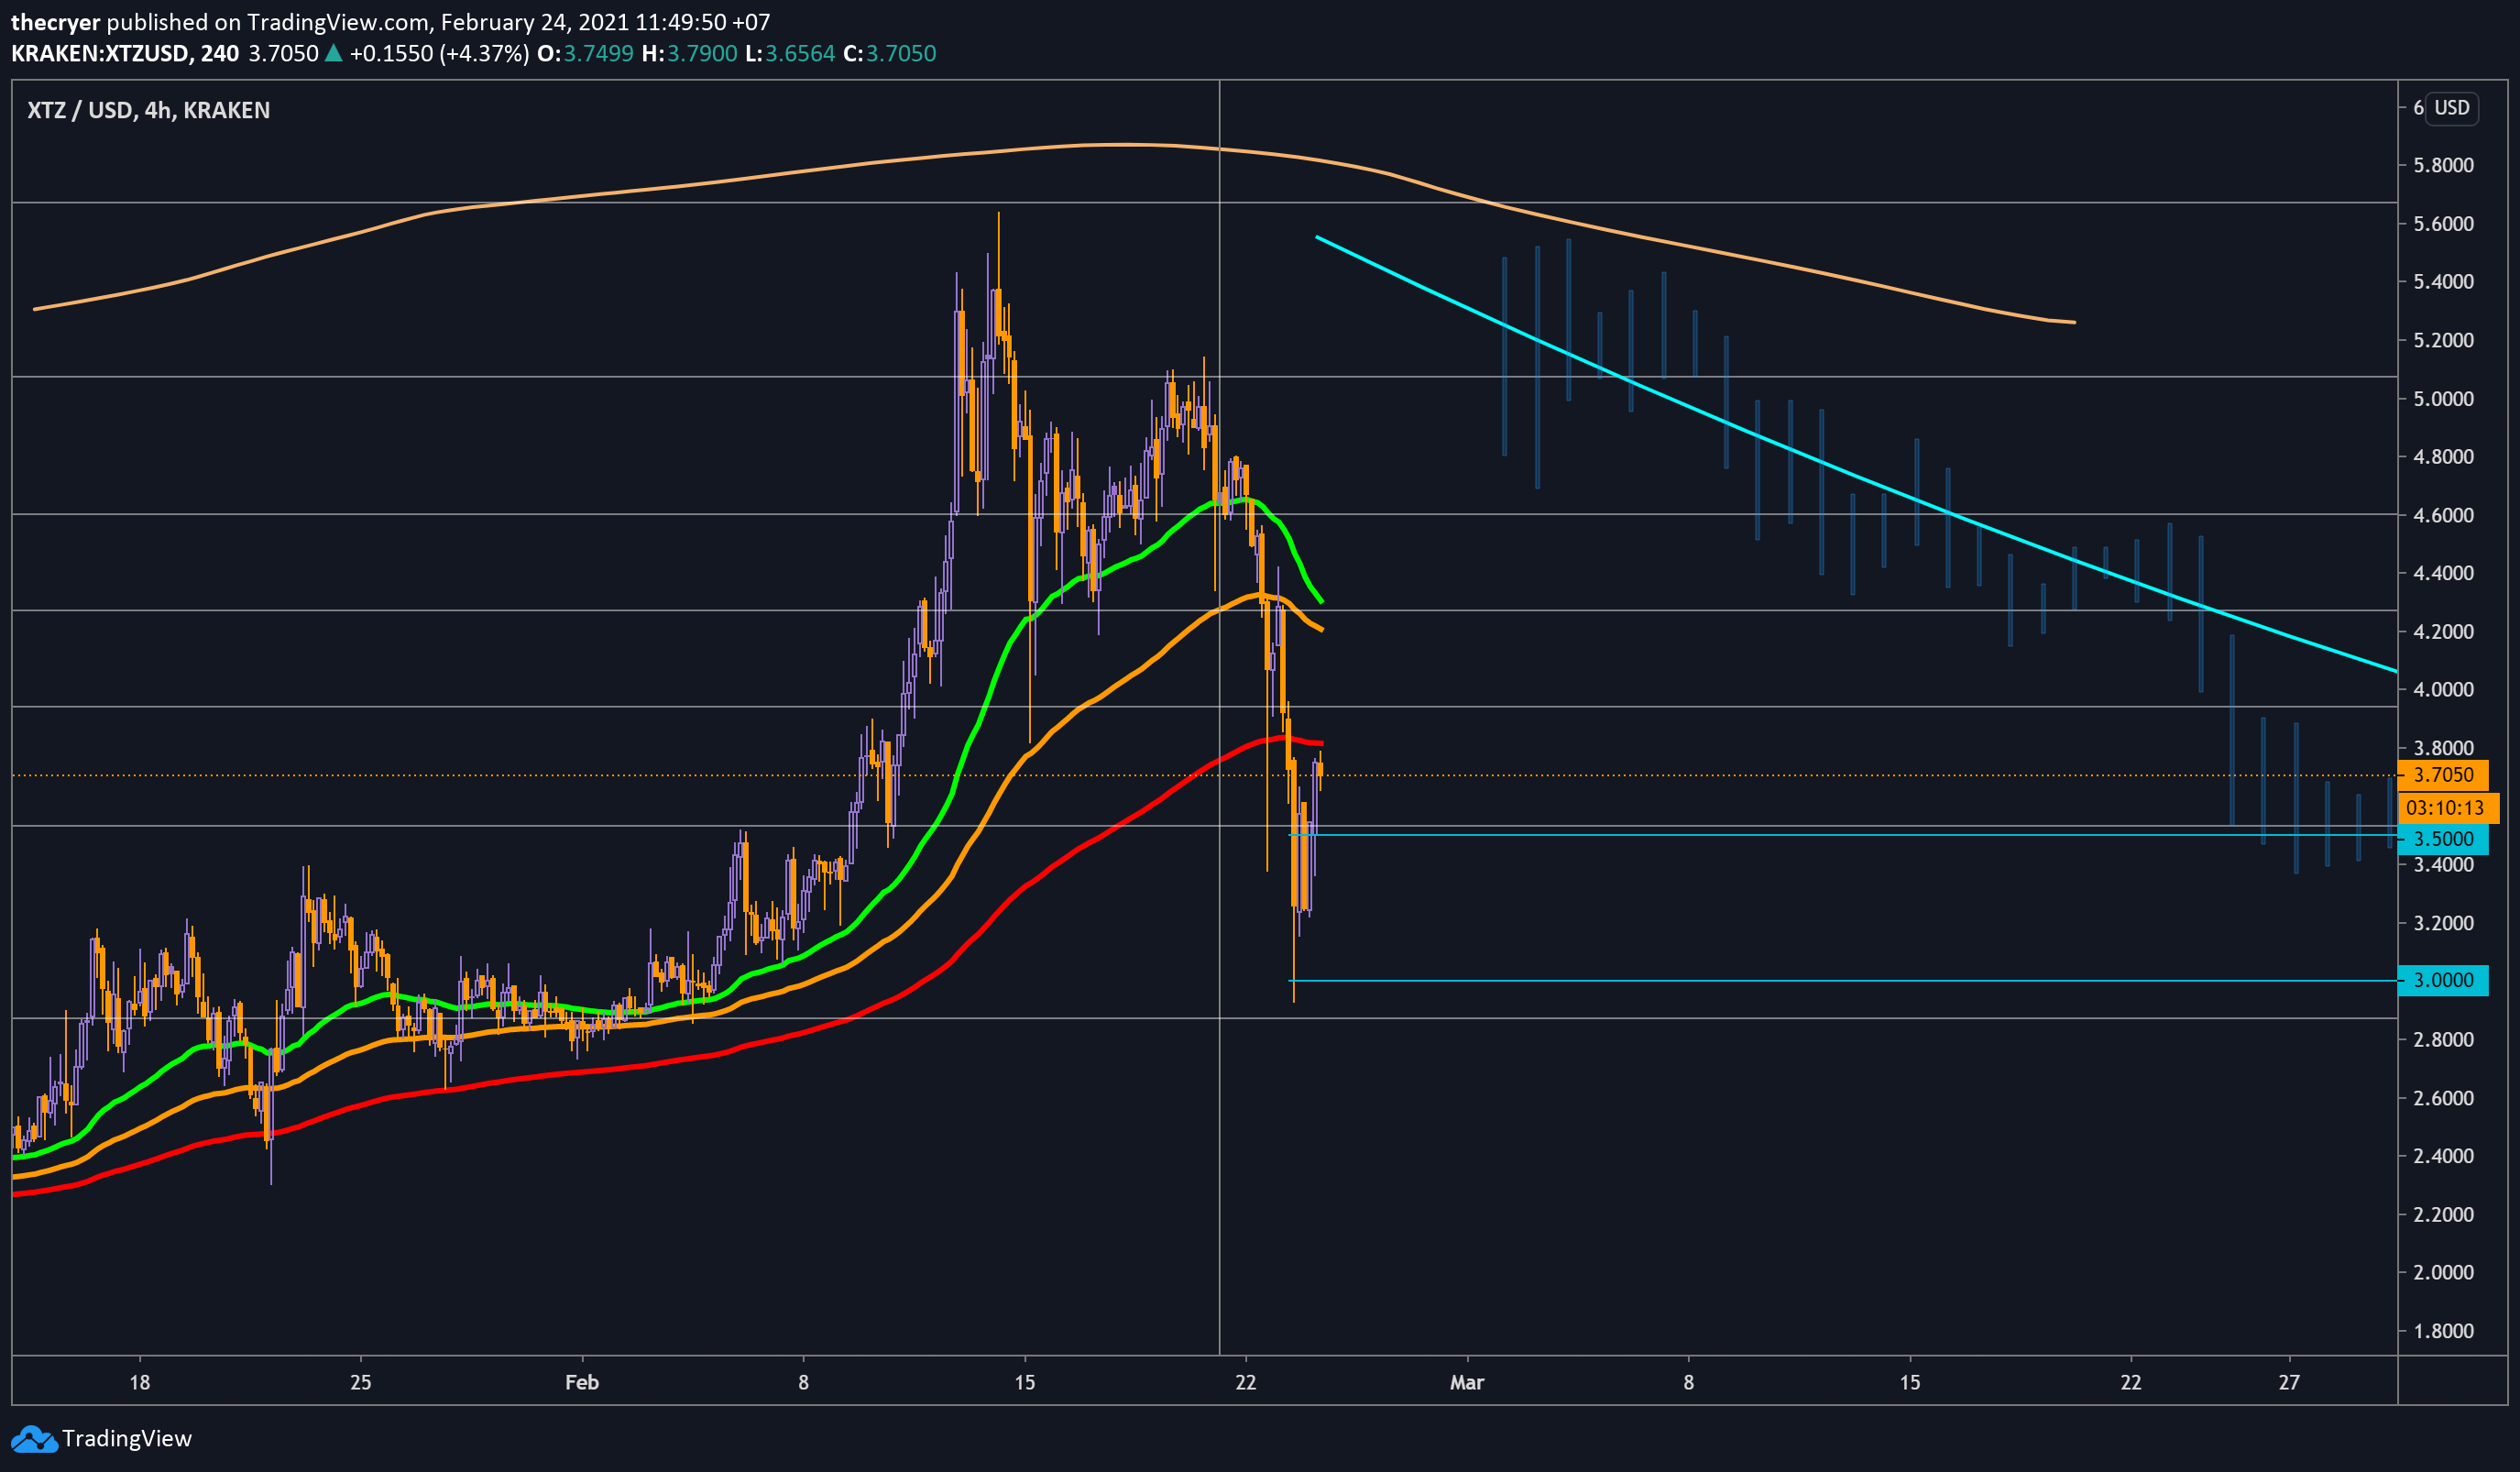
Task: Click the 2.8000 price axis label
Action: click(2444, 1040)
